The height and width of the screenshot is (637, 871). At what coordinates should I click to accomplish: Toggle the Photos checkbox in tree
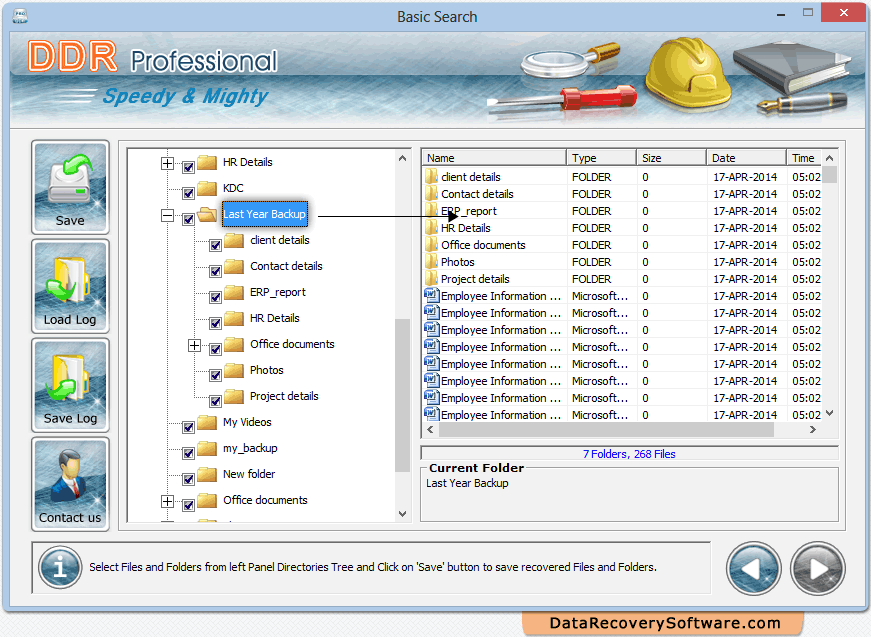[x=216, y=375]
